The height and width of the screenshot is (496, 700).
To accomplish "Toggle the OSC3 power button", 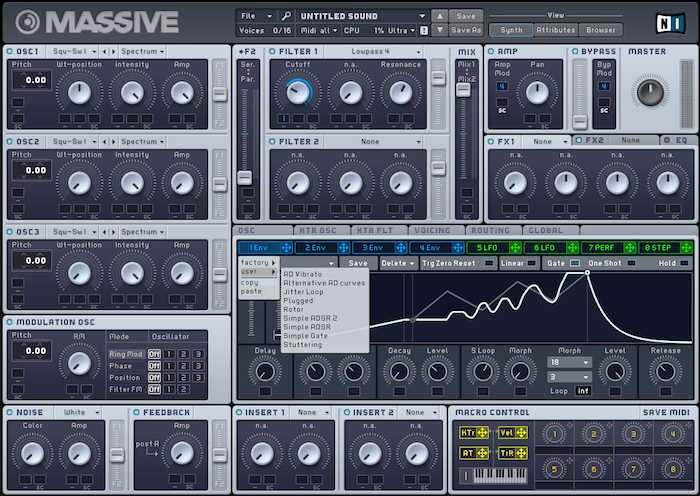I will tap(9, 232).
